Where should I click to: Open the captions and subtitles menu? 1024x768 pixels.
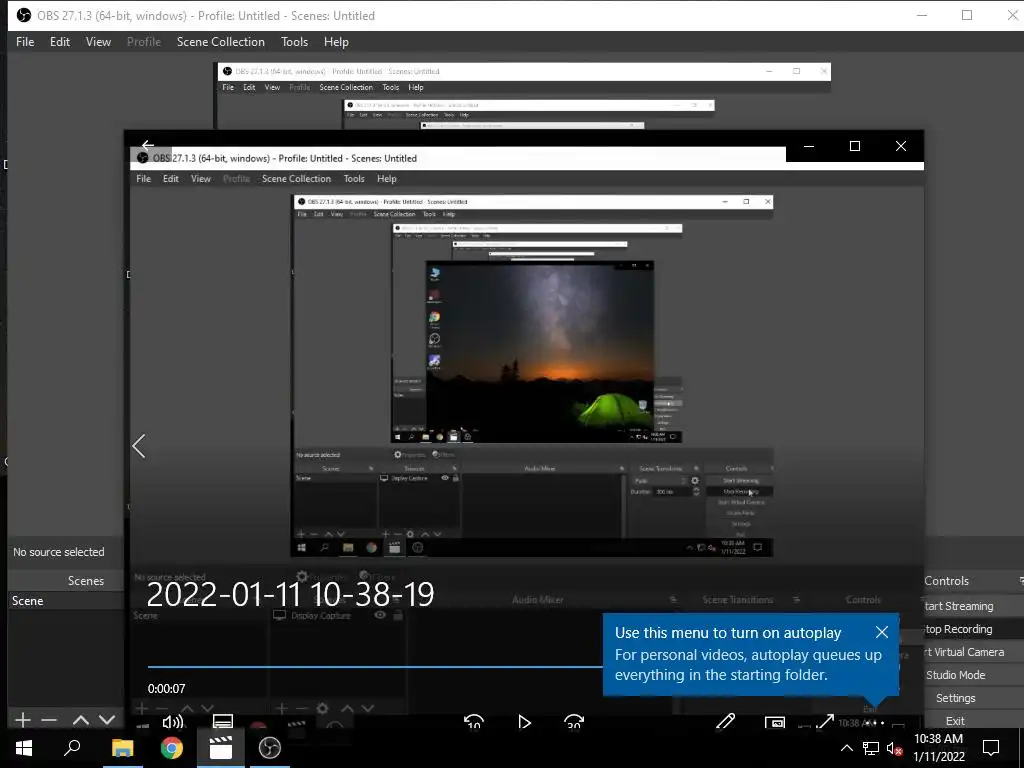[223, 722]
